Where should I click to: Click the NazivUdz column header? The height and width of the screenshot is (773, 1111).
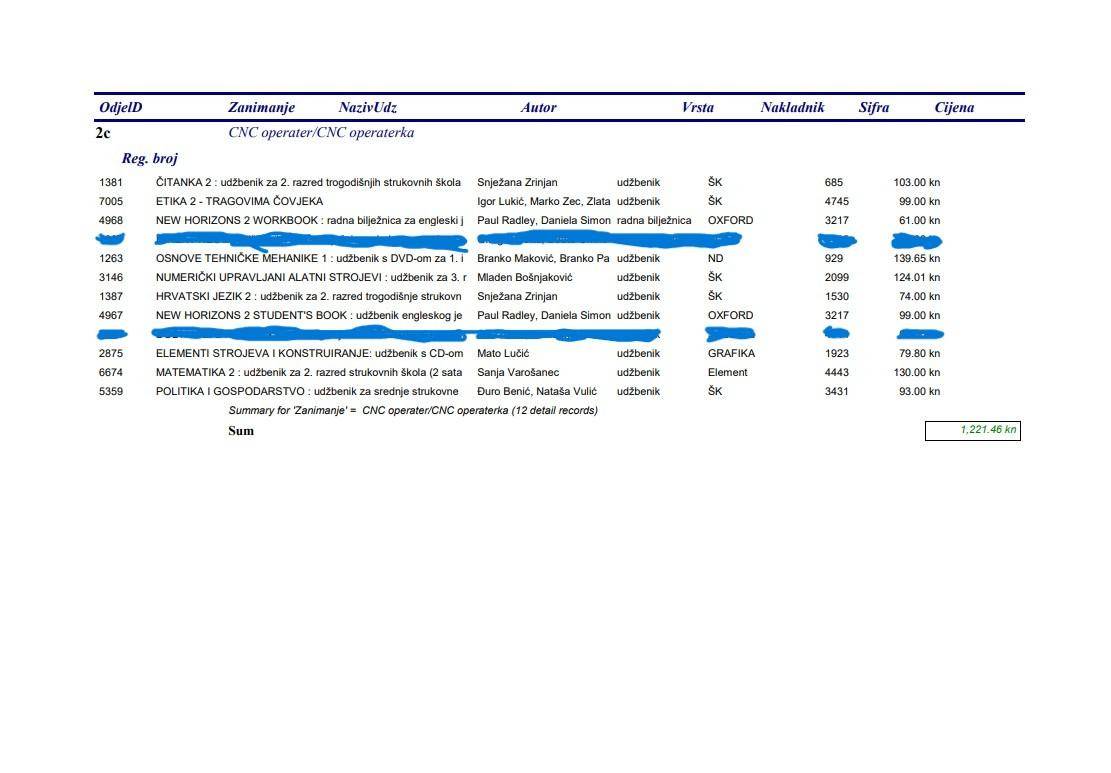[x=368, y=108]
